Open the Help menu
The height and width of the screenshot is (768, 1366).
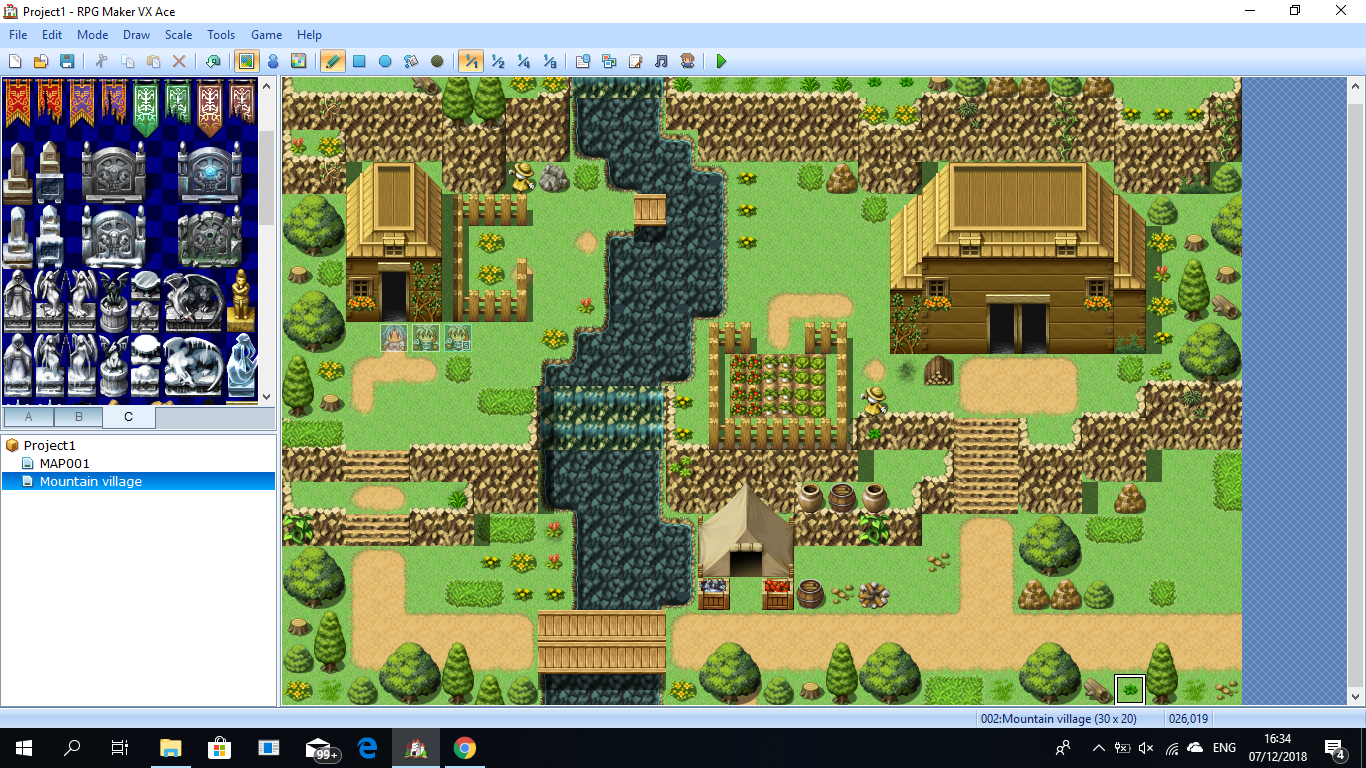tap(310, 35)
